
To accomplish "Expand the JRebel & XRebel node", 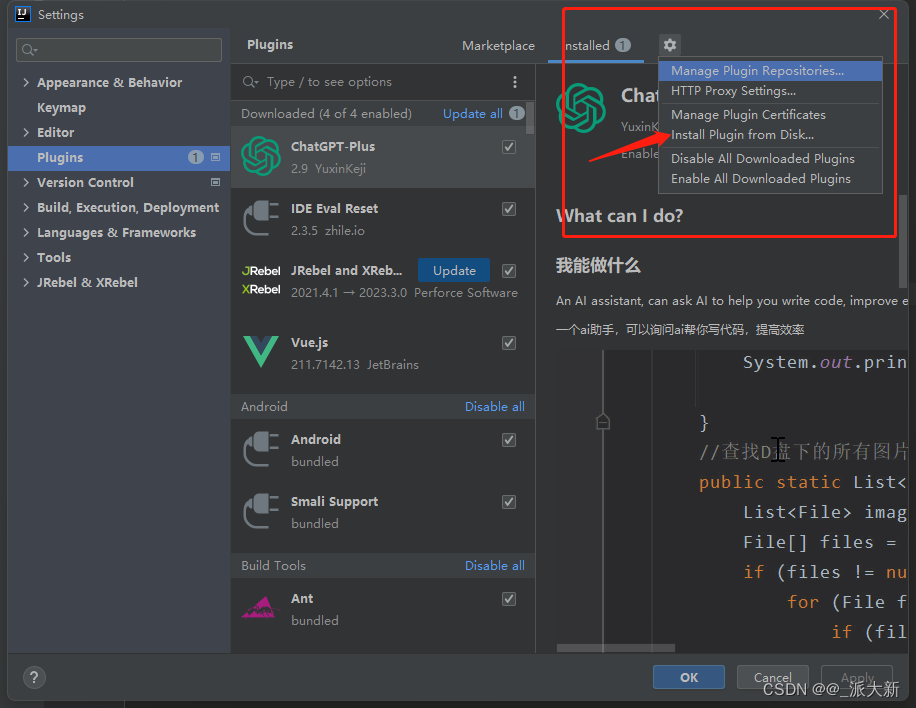I will click(x=26, y=283).
